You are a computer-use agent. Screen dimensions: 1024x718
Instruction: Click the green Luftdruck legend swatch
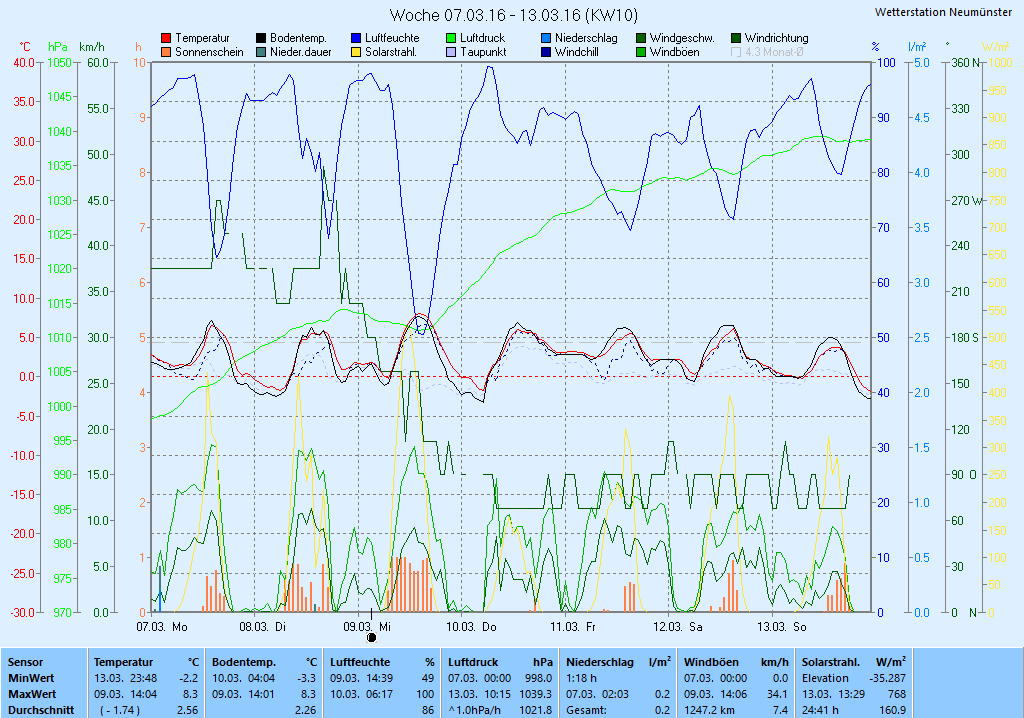point(451,39)
